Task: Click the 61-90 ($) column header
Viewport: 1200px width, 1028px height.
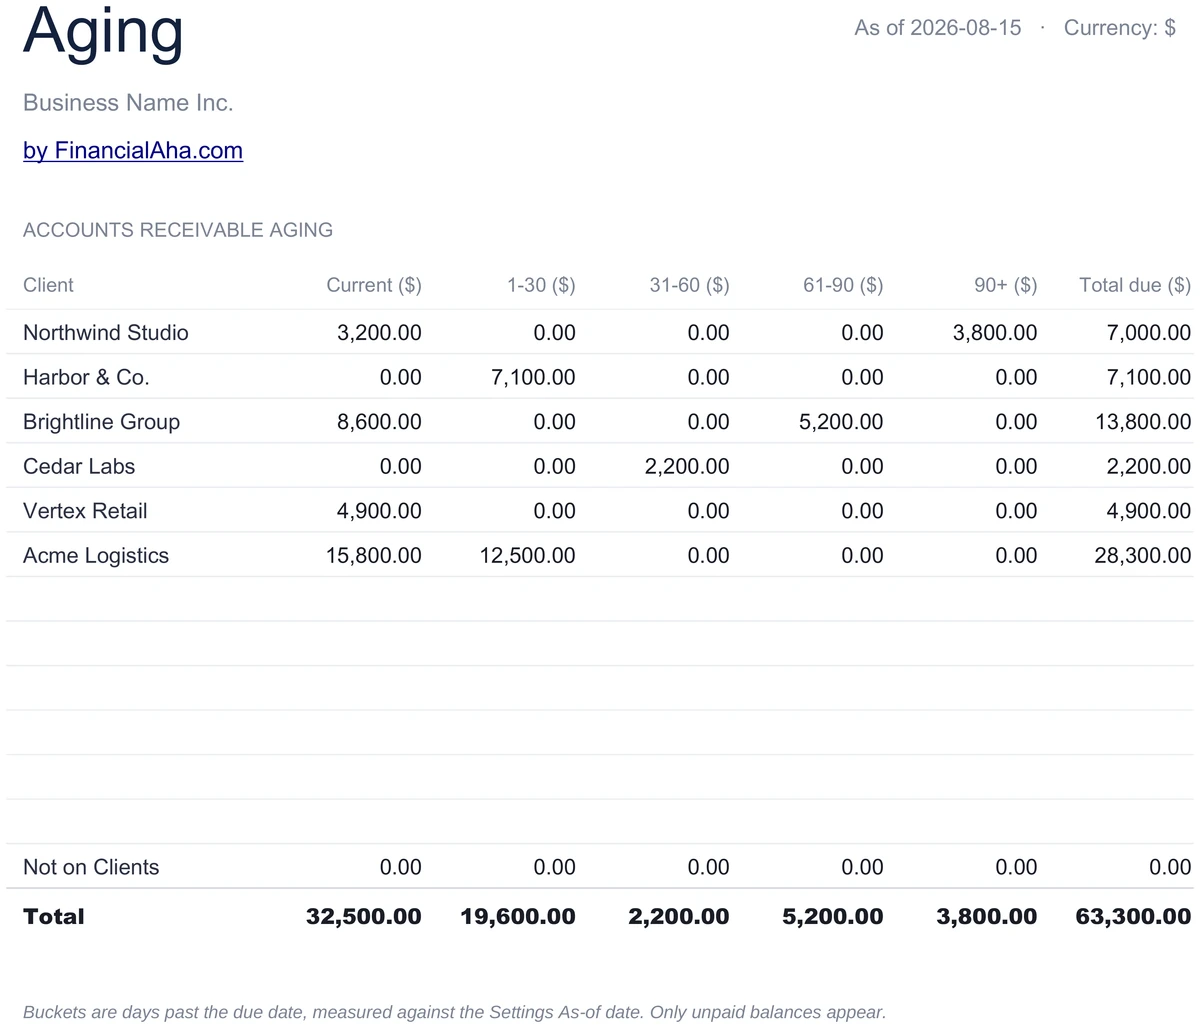Action: point(843,285)
